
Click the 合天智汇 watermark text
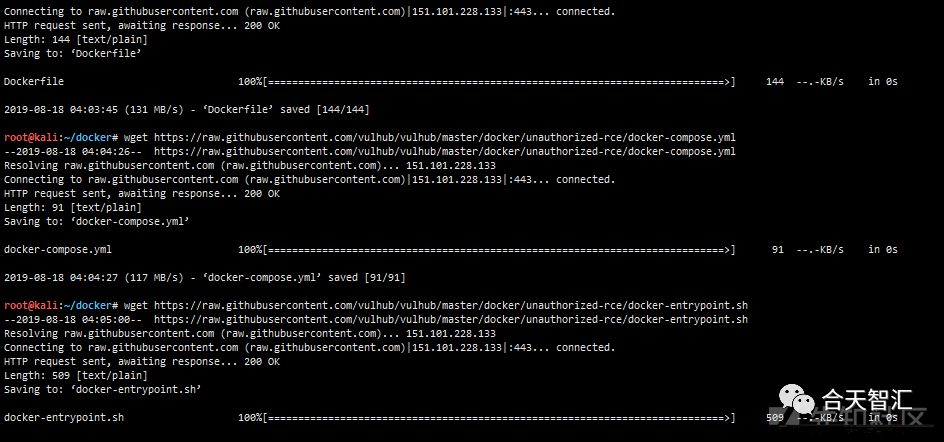click(868, 399)
